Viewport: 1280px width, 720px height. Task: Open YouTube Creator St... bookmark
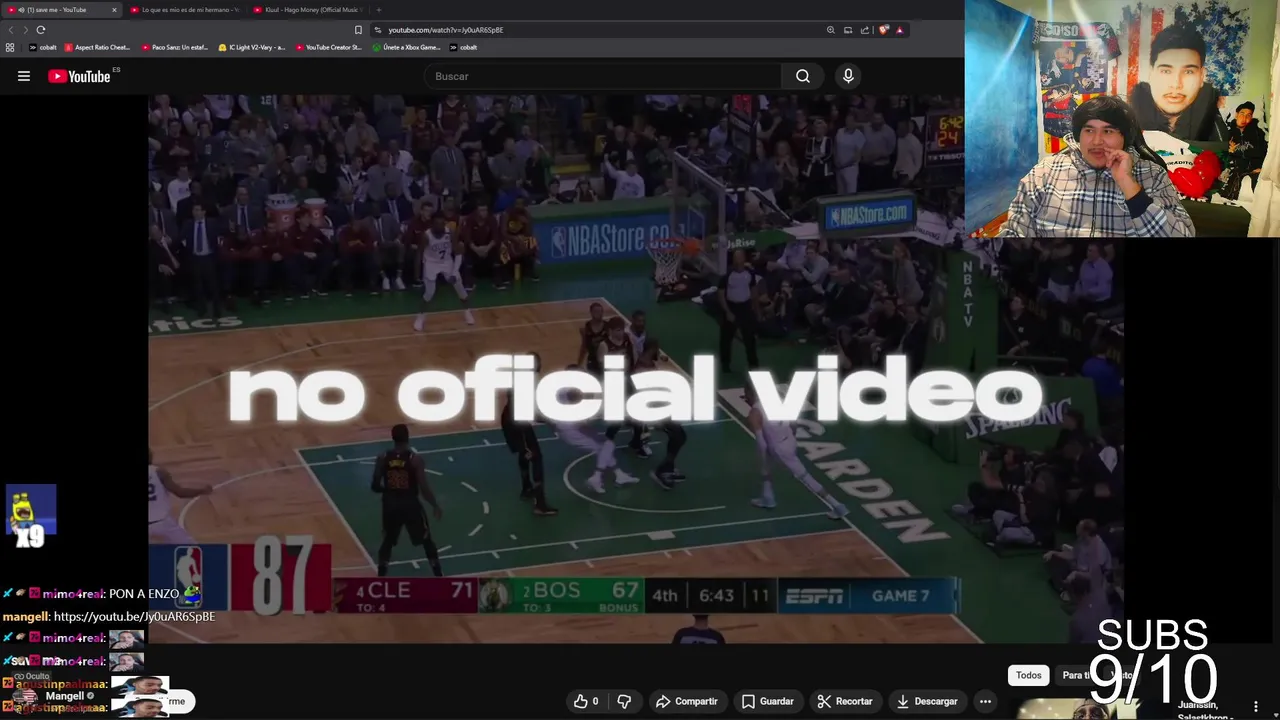[x=328, y=47]
